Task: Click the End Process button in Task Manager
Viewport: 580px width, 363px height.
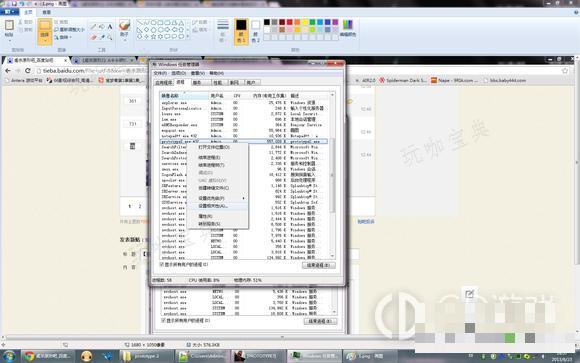Action: [318, 265]
